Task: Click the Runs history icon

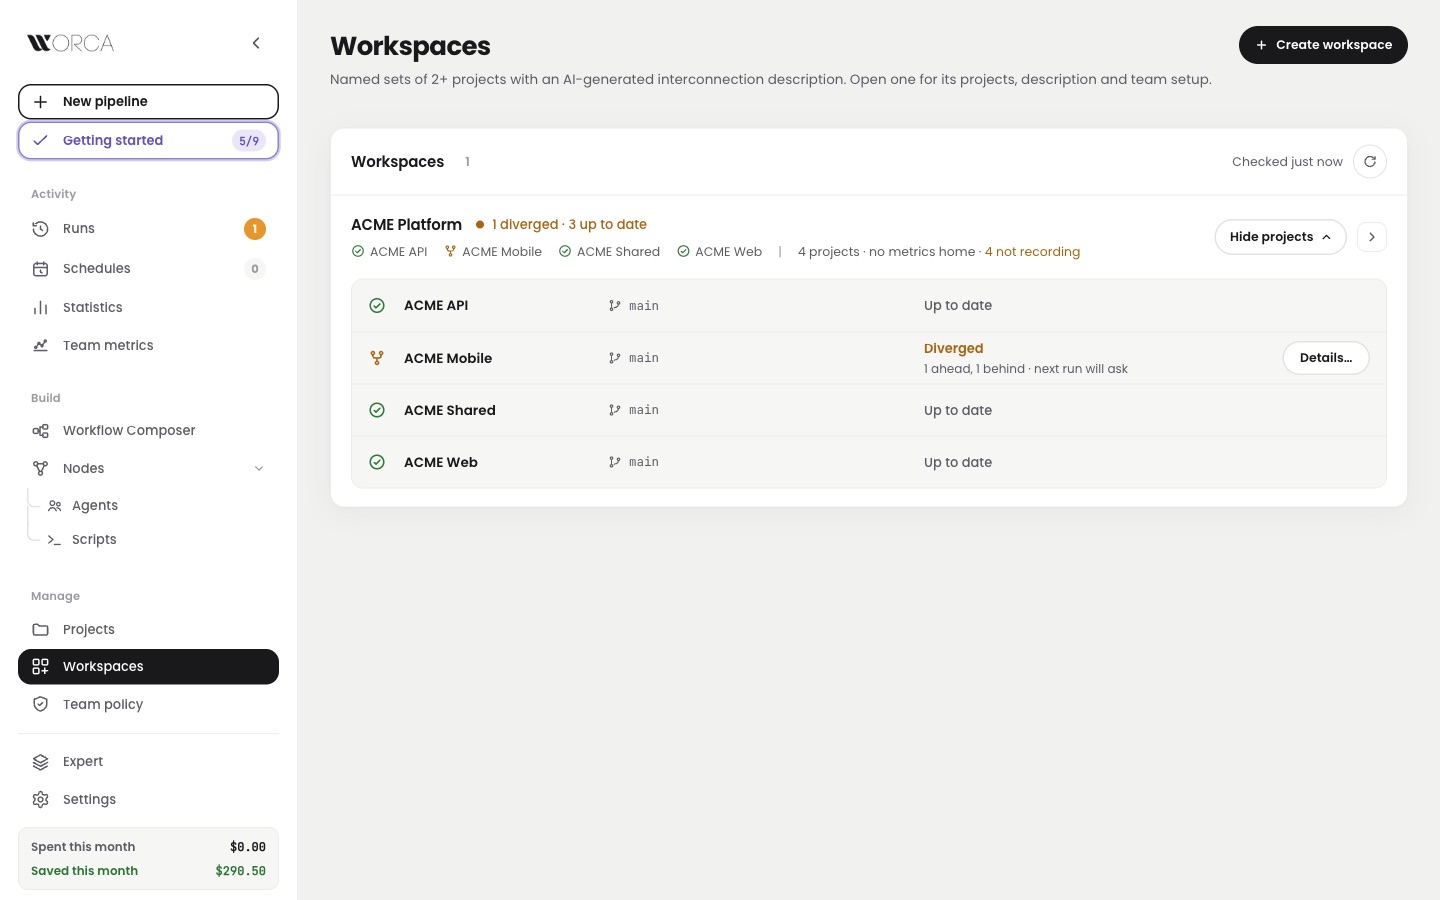Action: (x=41, y=229)
